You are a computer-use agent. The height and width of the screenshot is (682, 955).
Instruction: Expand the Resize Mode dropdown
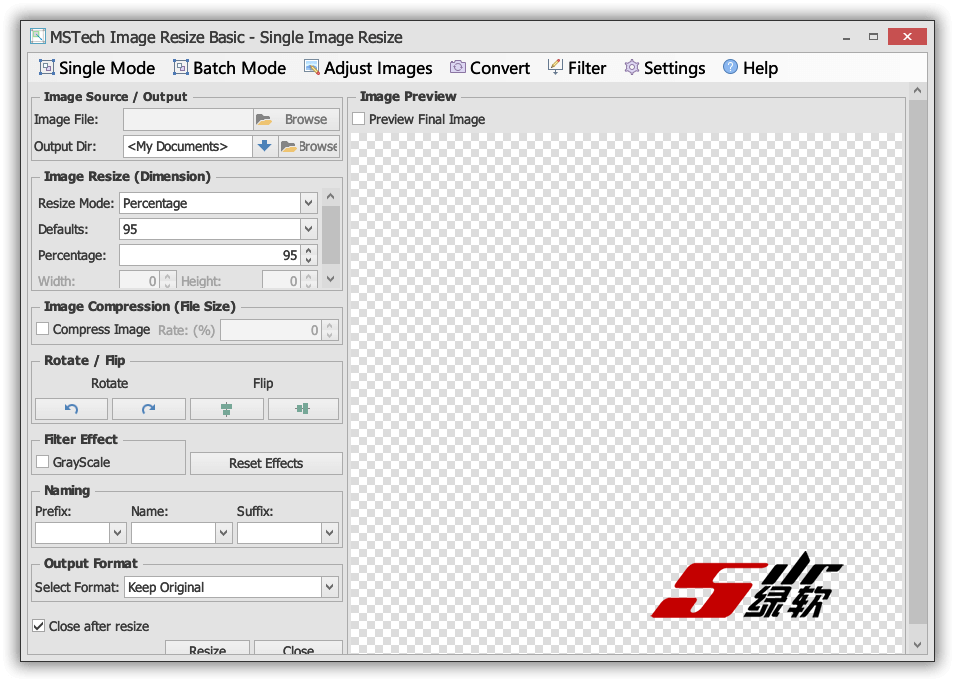pos(308,203)
